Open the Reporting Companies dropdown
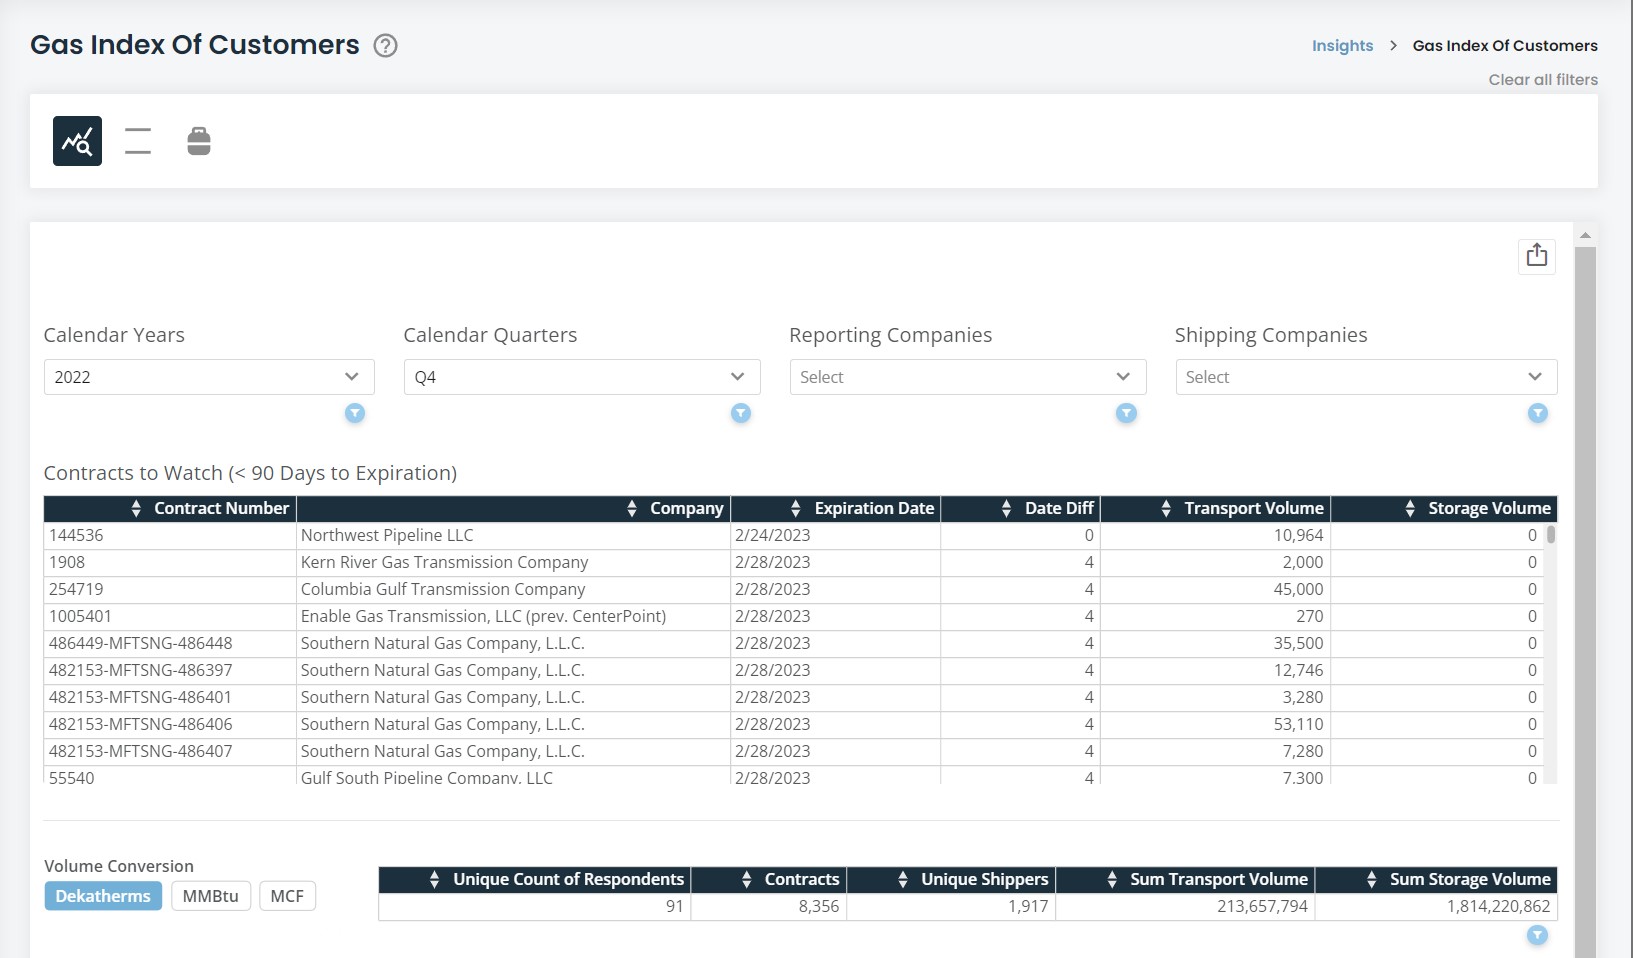Viewport: 1633px width, 958px height. 968,377
